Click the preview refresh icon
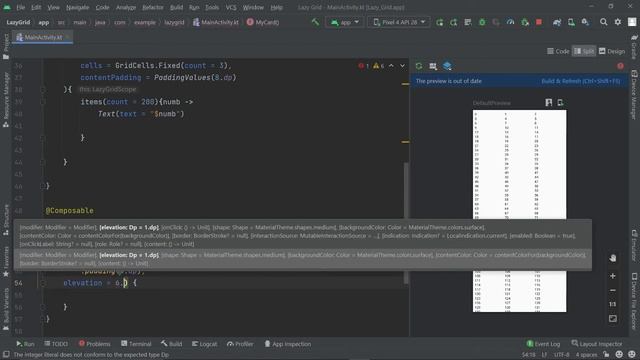The height and width of the screenshot is (360, 640). [419, 66]
